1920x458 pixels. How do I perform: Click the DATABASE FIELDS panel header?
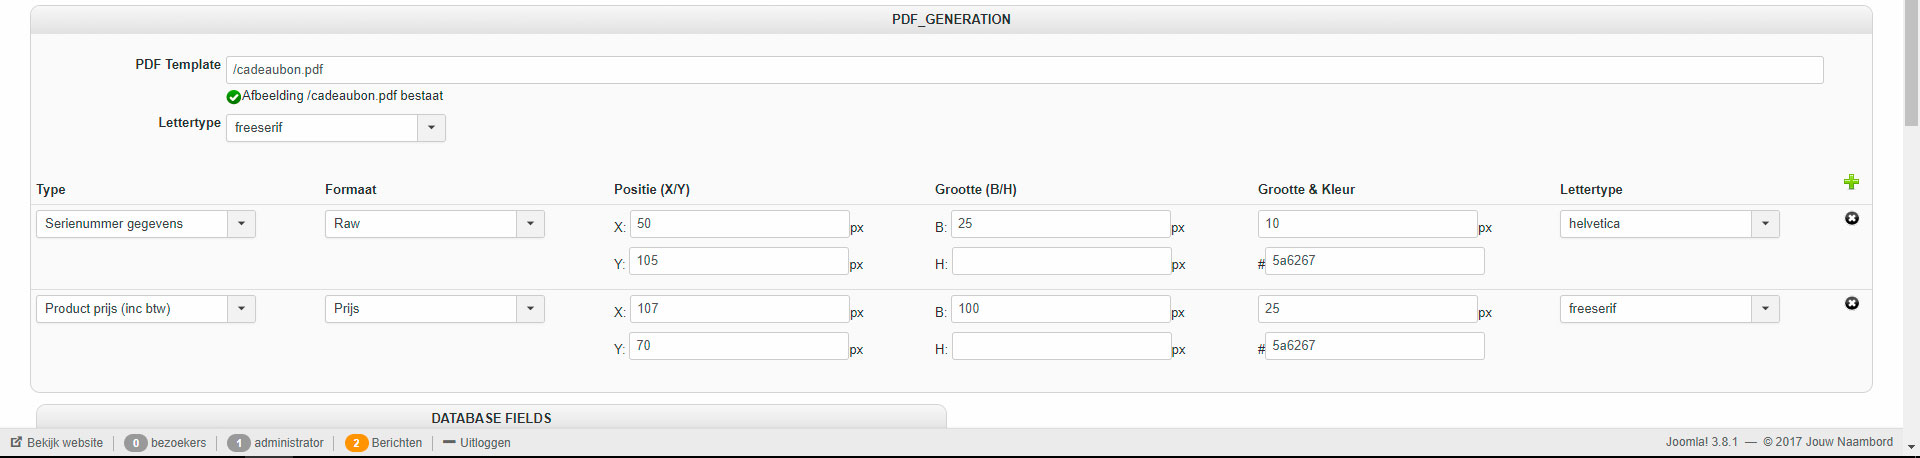(x=491, y=418)
